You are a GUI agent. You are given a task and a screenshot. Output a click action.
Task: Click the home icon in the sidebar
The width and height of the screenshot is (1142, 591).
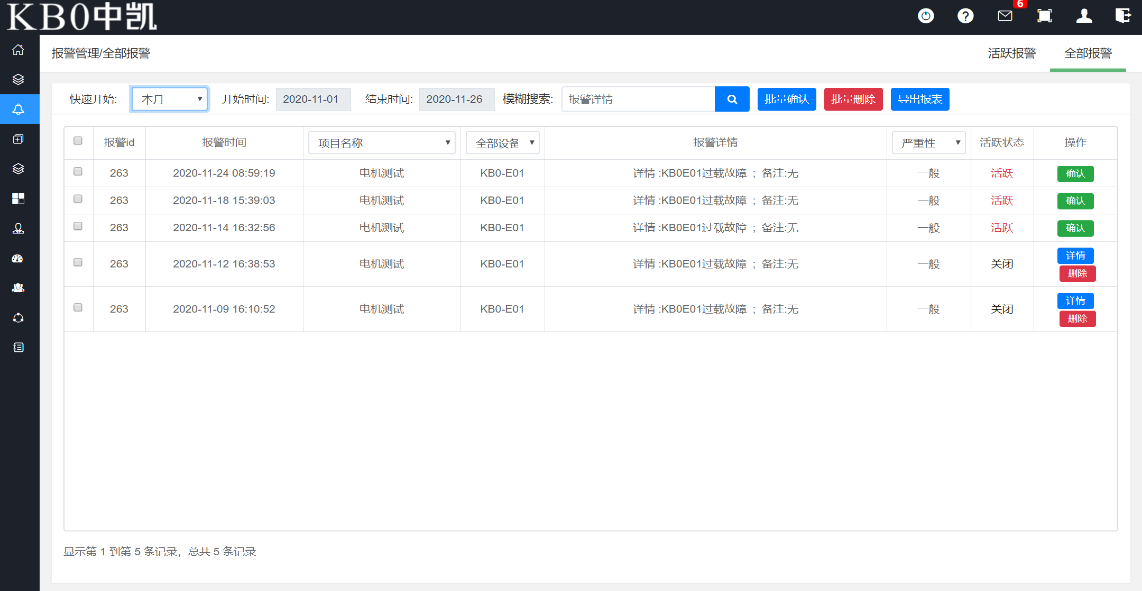coord(18,50)
